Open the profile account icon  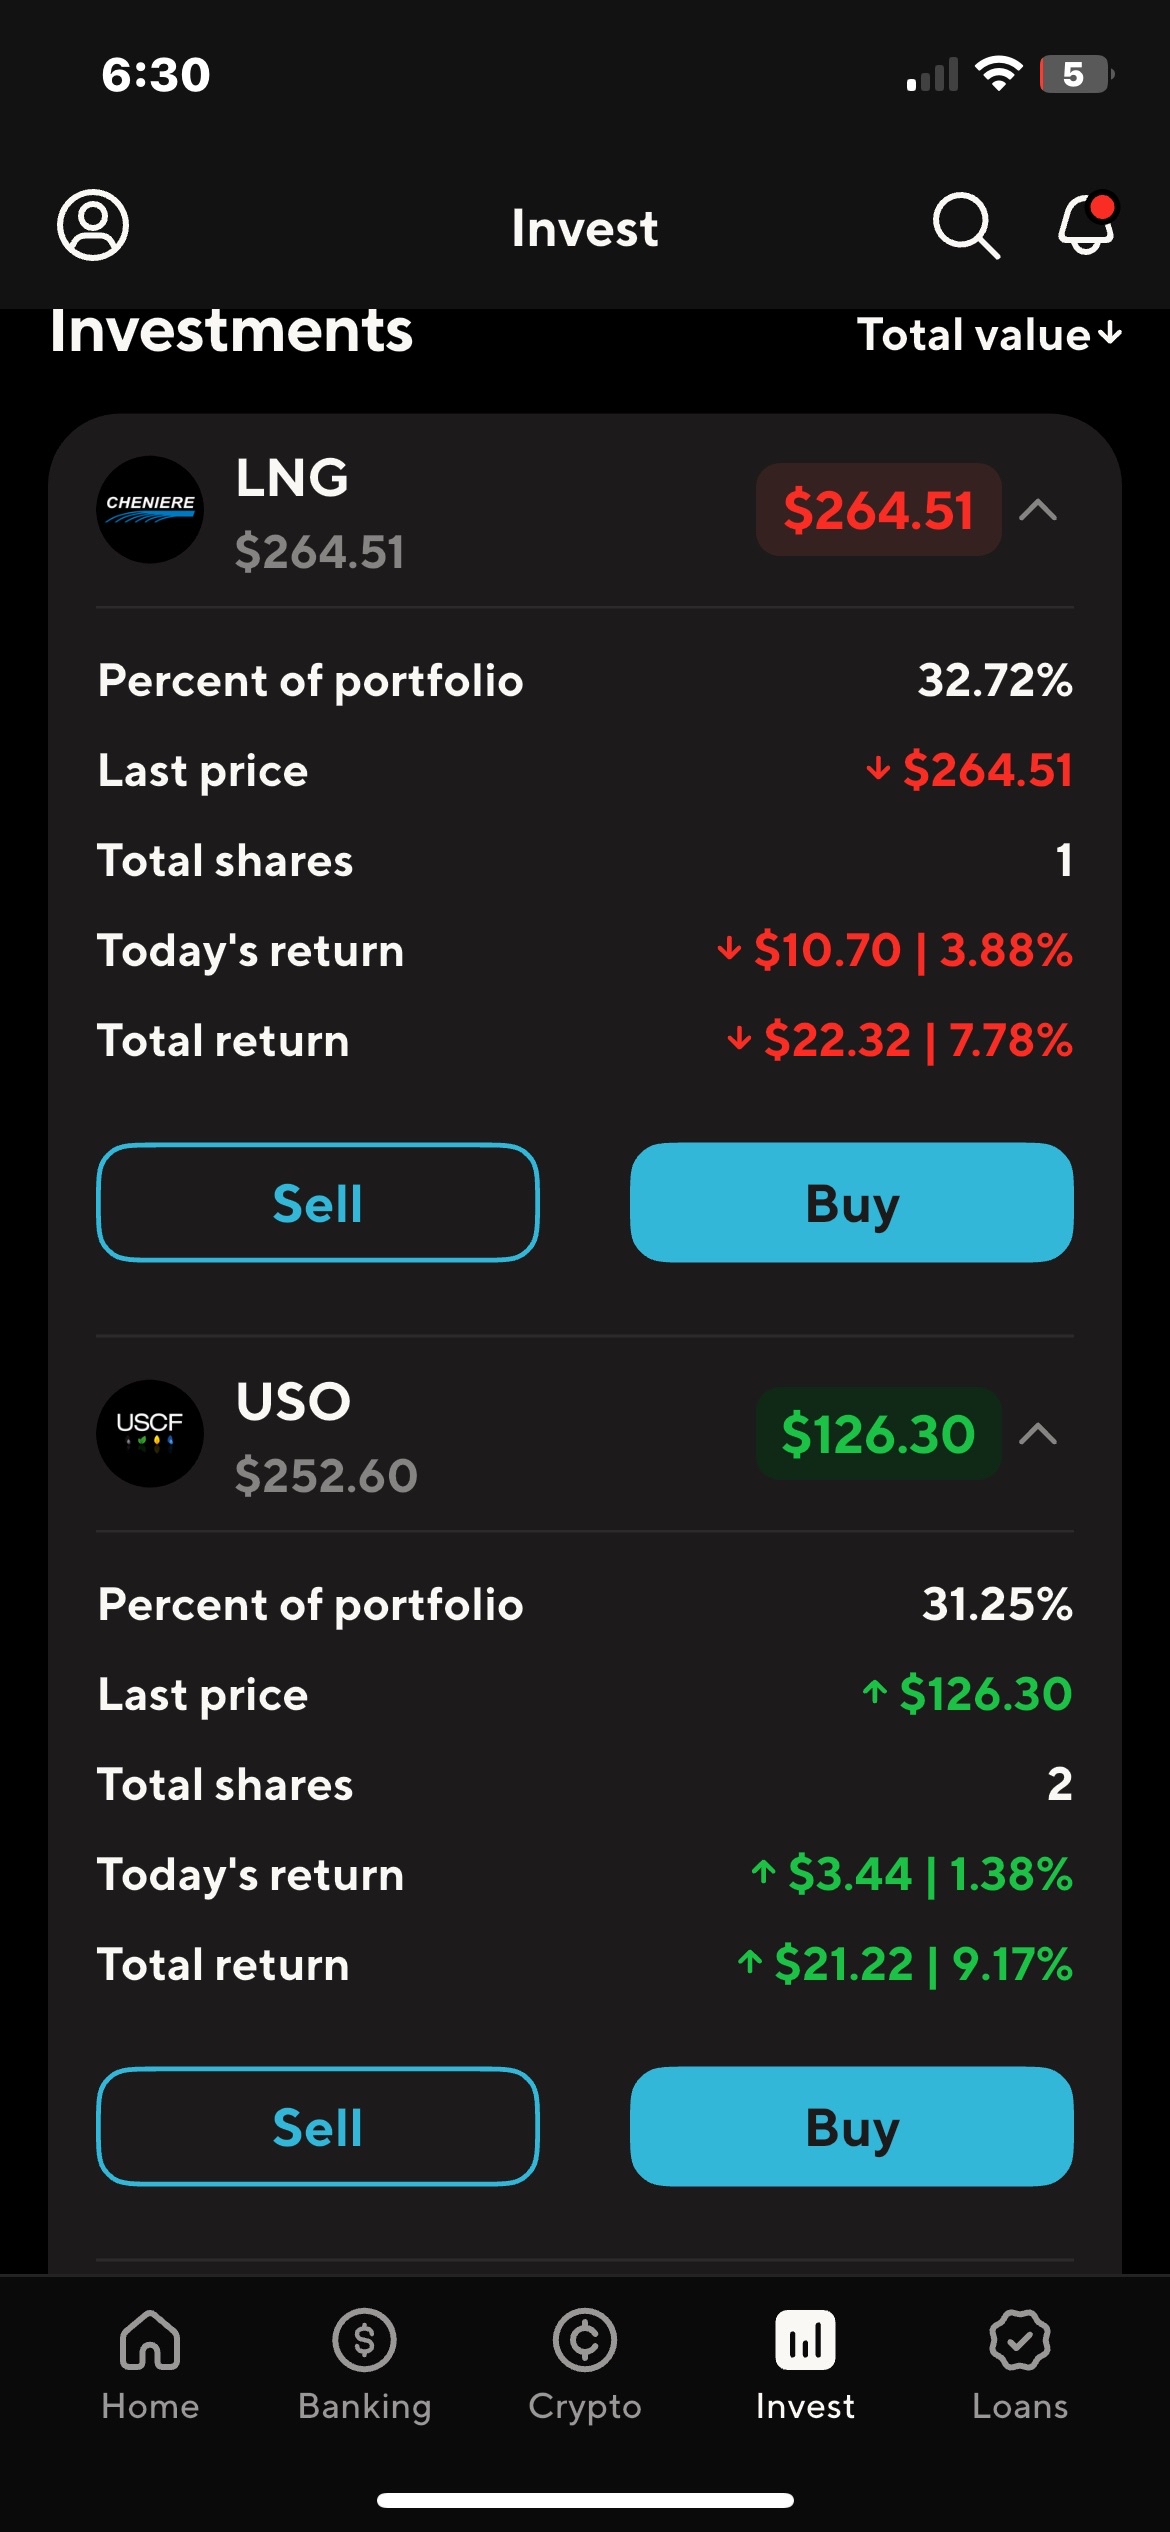pos(93,225)
